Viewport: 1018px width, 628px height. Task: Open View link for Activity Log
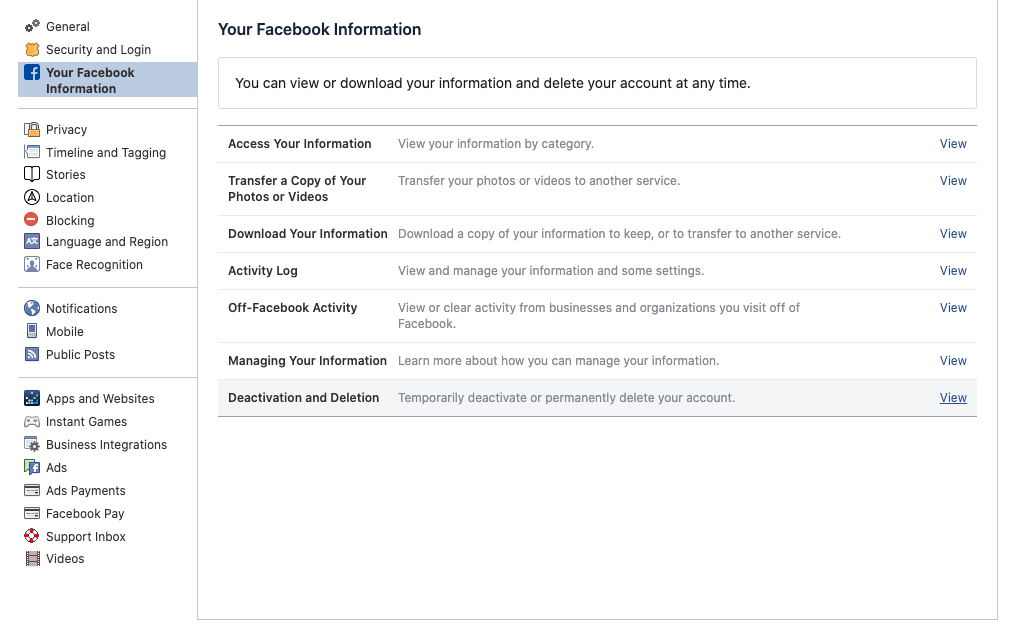point(952,270)
